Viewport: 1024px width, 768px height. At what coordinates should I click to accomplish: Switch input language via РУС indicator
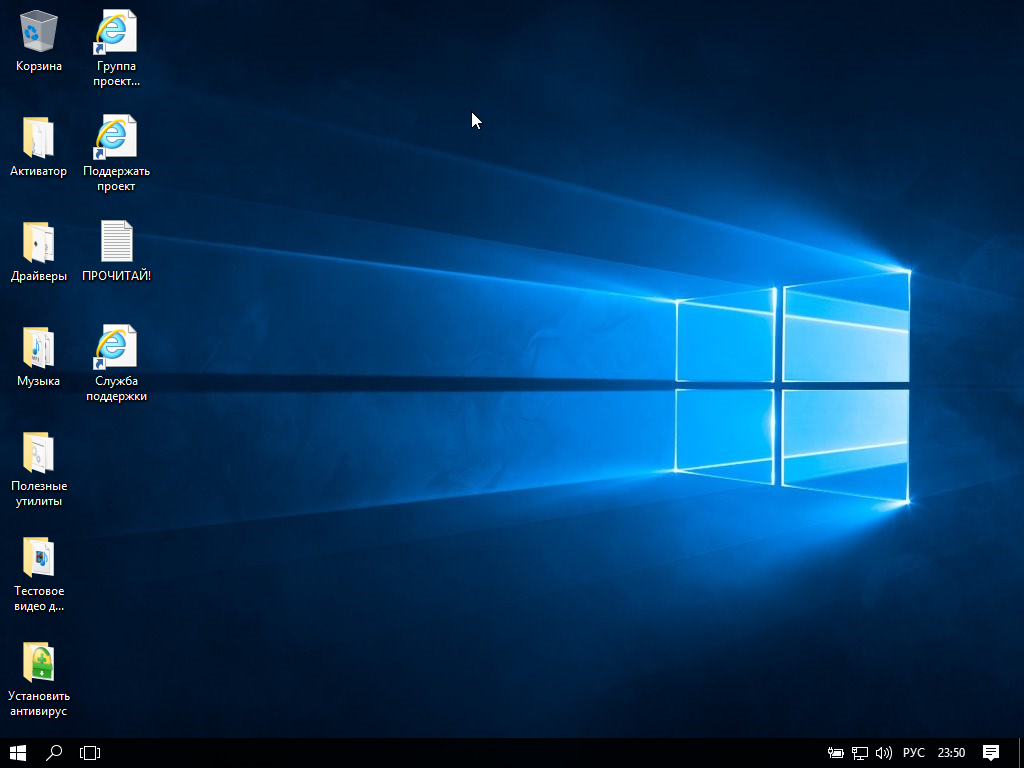(x=914, y=753)
